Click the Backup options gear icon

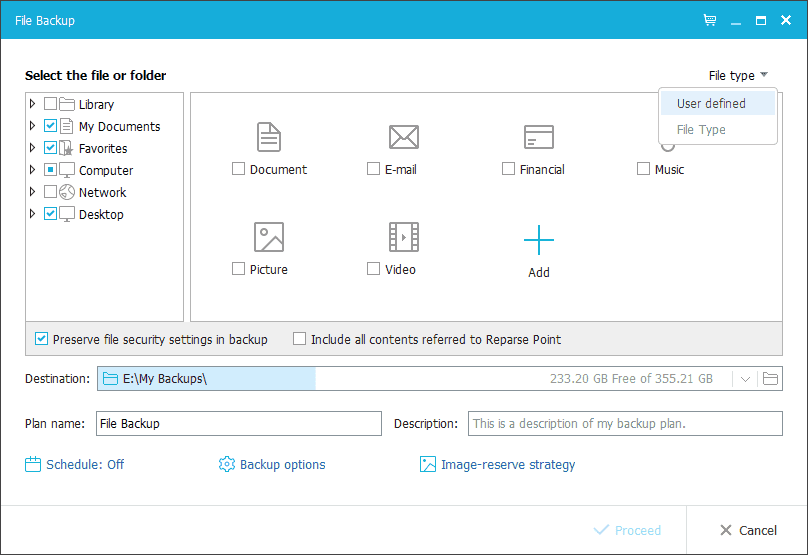(227, 464)
